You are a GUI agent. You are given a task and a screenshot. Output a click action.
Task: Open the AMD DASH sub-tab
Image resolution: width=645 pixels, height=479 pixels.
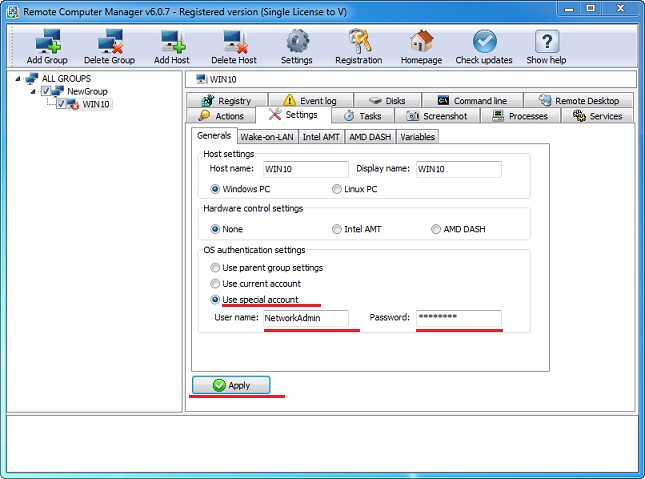[x=370, y=137]
